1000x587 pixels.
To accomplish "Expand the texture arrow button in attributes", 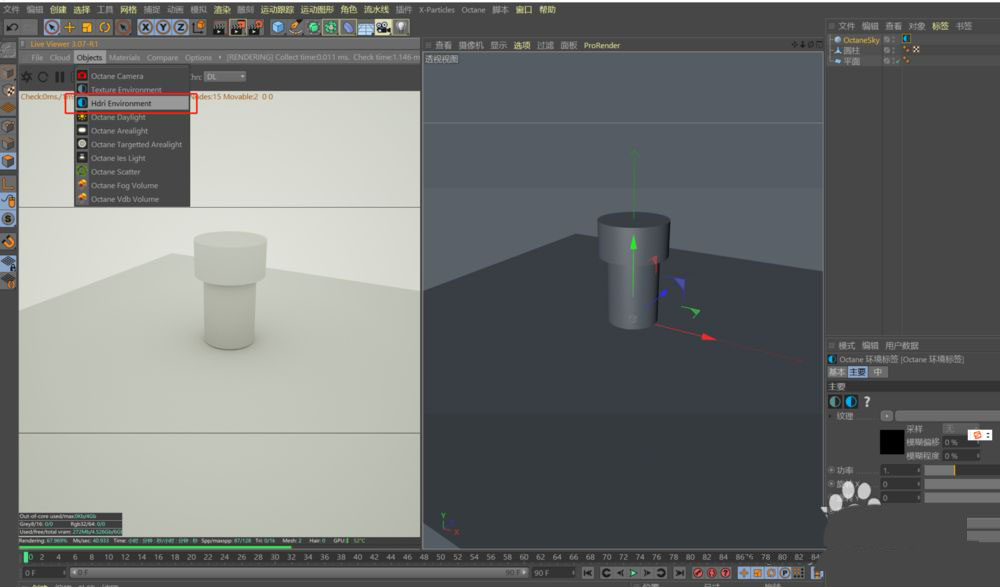I will click(x=886, y=415).
